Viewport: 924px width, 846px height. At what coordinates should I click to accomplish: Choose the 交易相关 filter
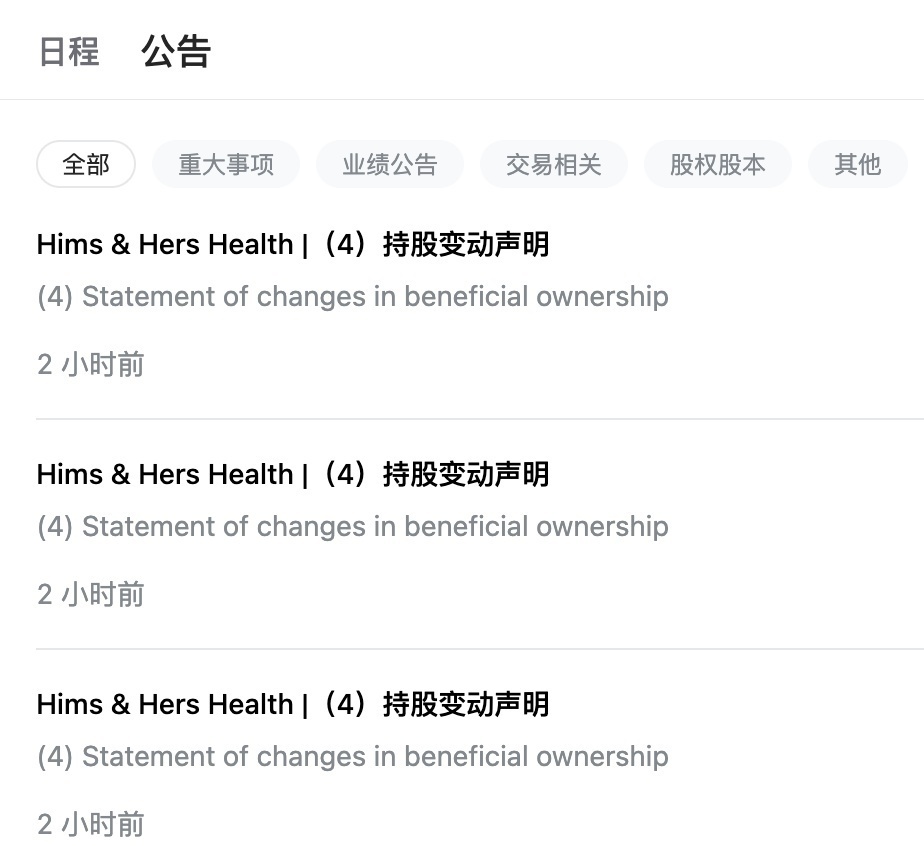coord(554,164)
